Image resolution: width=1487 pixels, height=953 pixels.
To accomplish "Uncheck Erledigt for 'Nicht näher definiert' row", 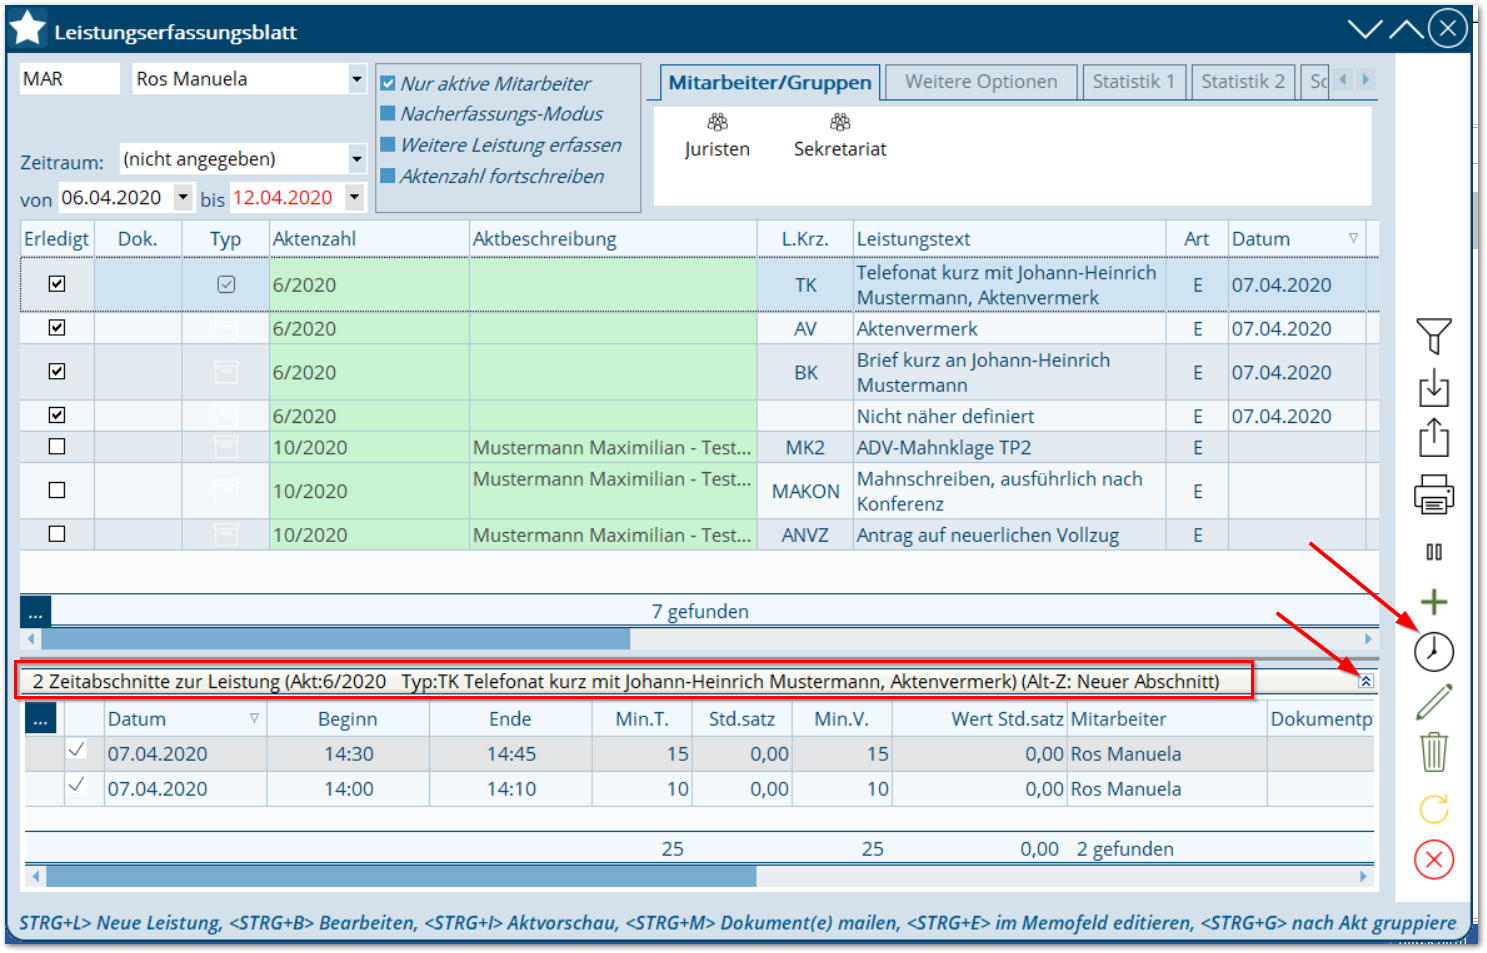I will point(57,415).
